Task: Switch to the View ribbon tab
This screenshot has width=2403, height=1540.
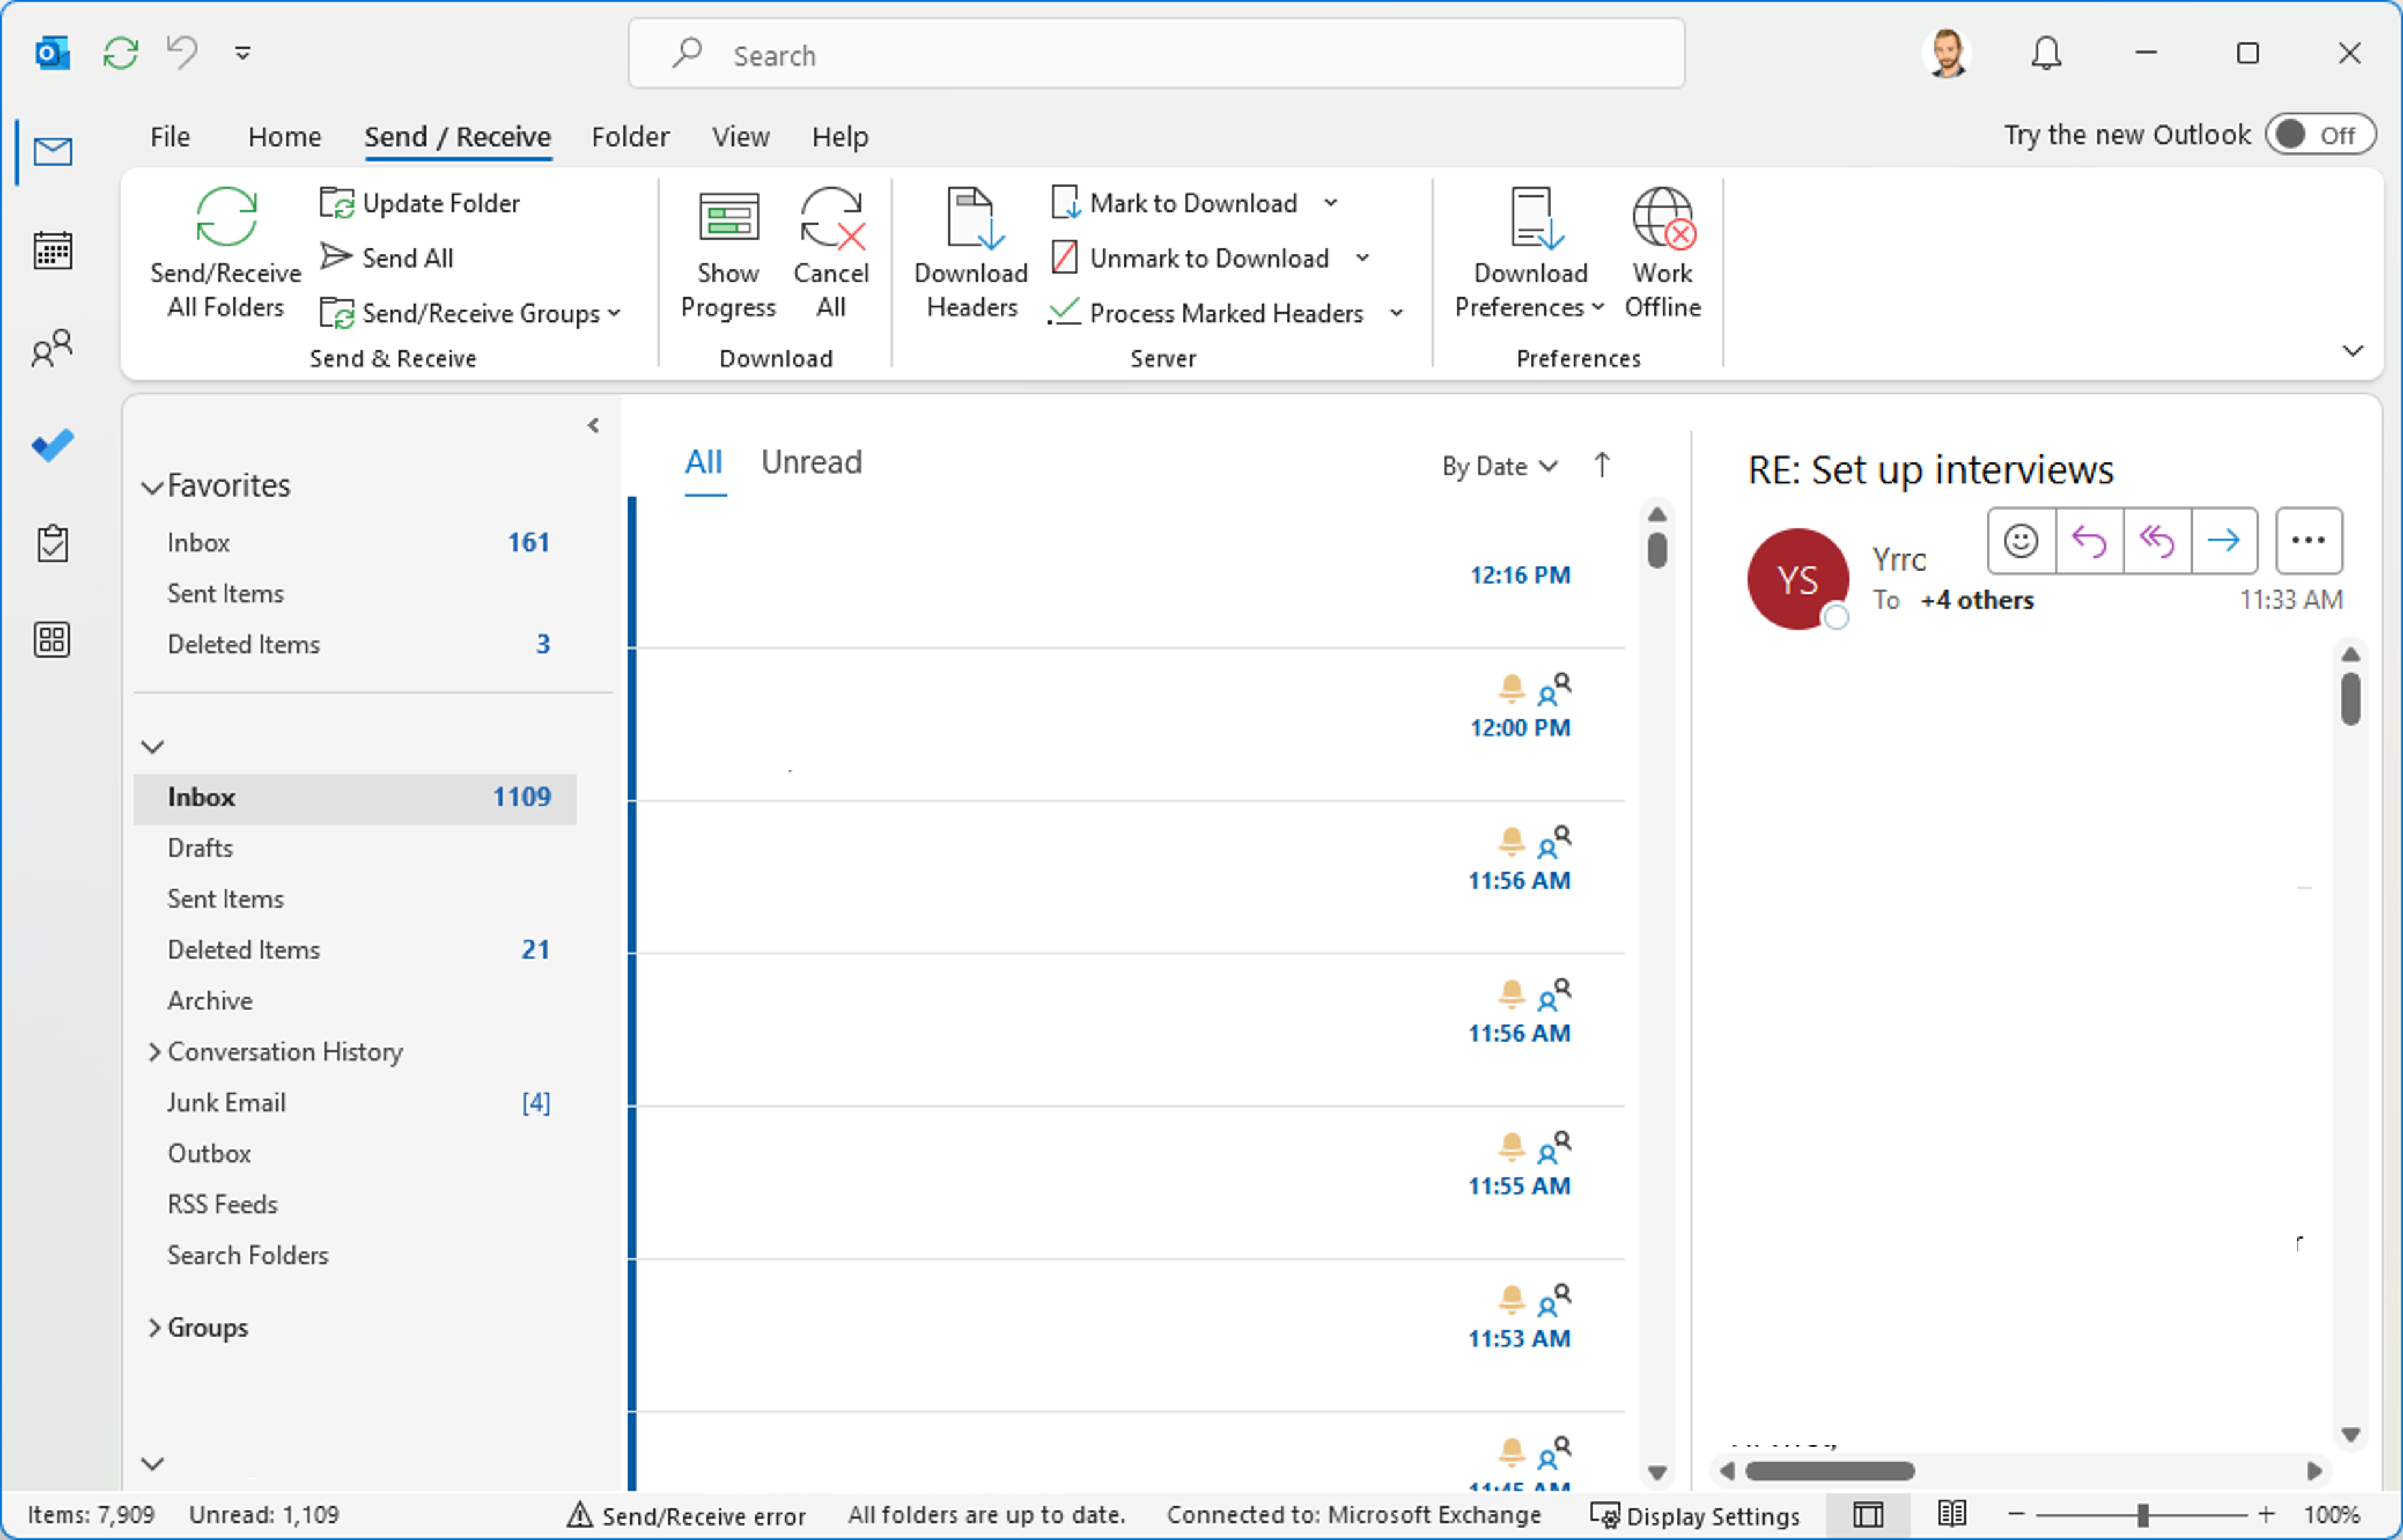Action: 740,137
